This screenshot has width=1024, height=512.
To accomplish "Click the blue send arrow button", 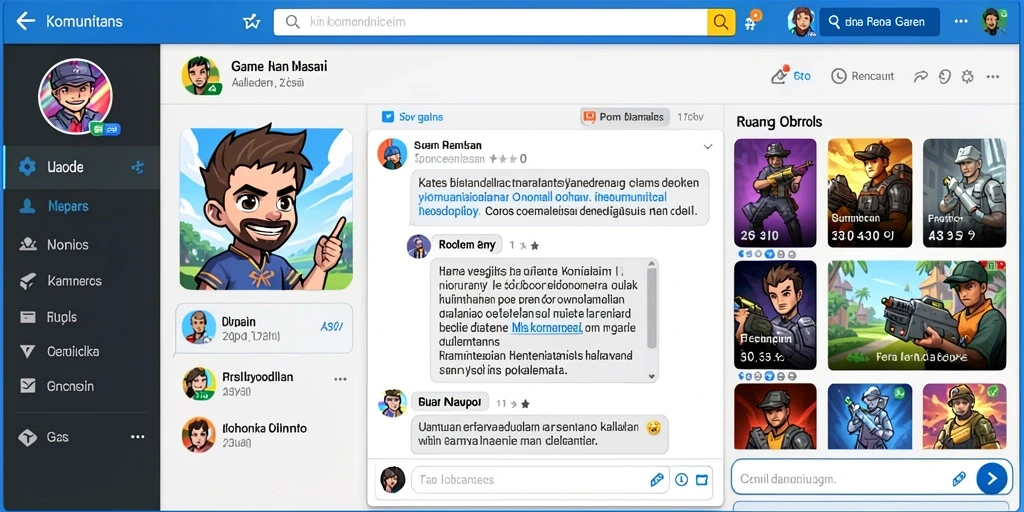I will [x=991, y=479].
